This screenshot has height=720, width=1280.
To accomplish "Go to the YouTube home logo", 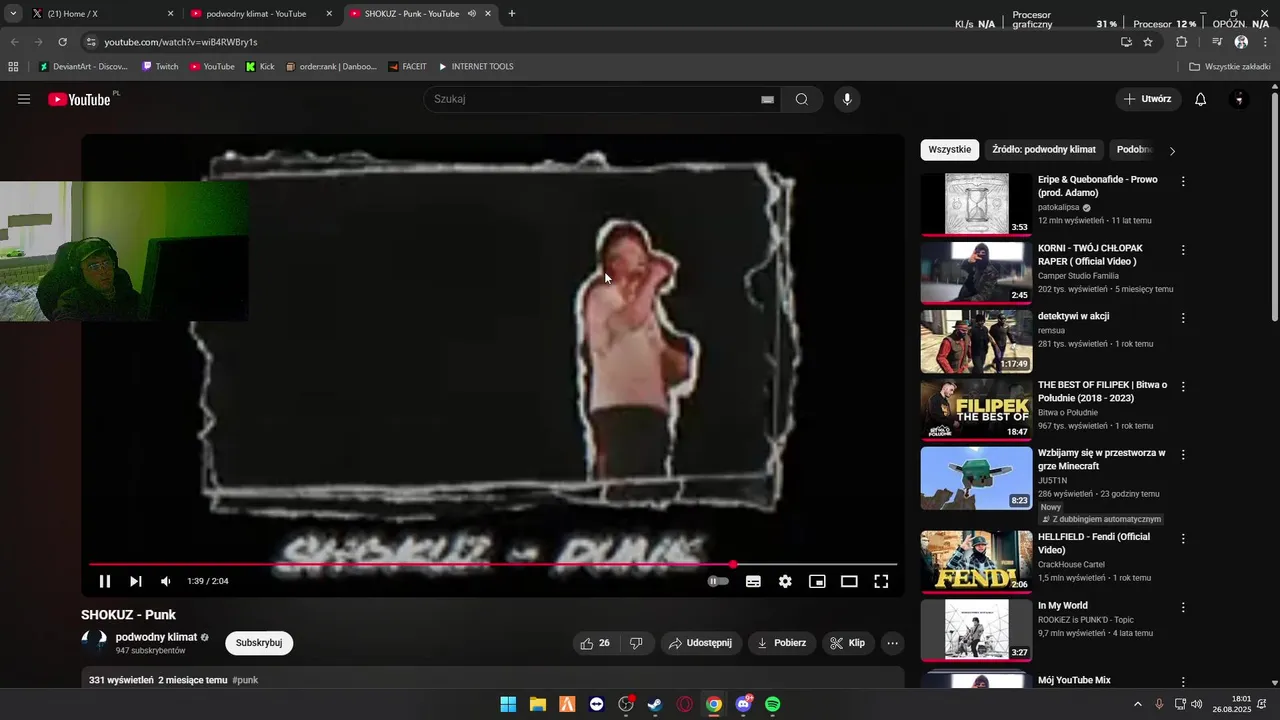I will pos(79,99).
